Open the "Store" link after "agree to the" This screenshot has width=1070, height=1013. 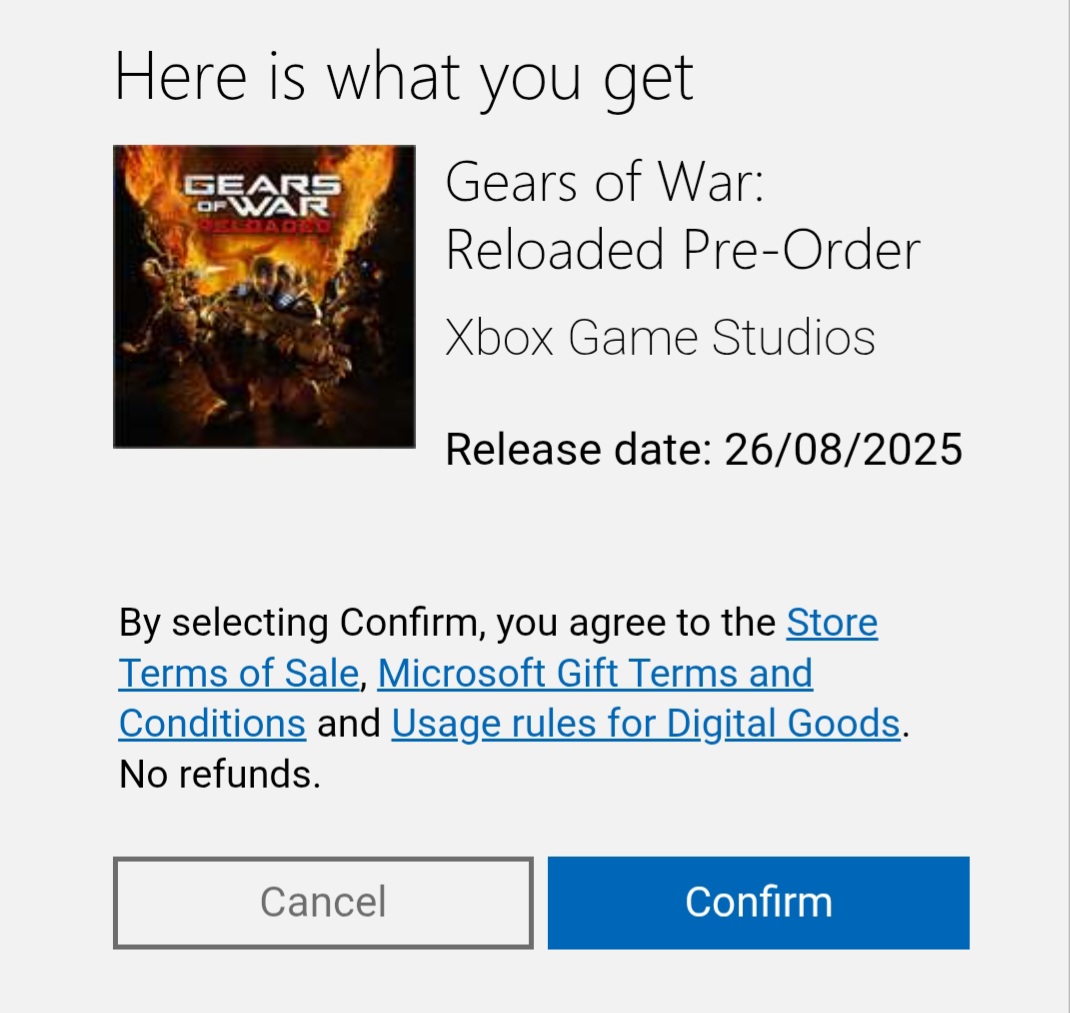click(x=832, y=623)
